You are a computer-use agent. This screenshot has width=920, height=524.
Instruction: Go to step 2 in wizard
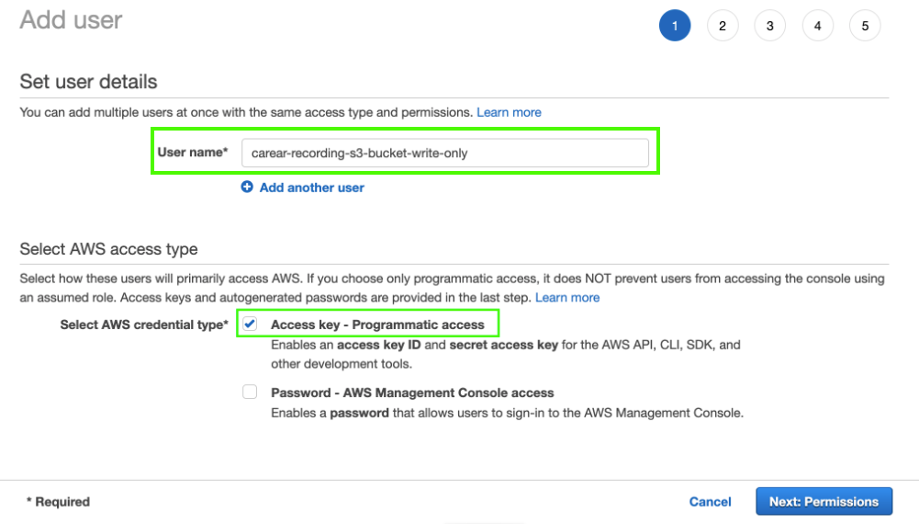click(x=722, y=25)
